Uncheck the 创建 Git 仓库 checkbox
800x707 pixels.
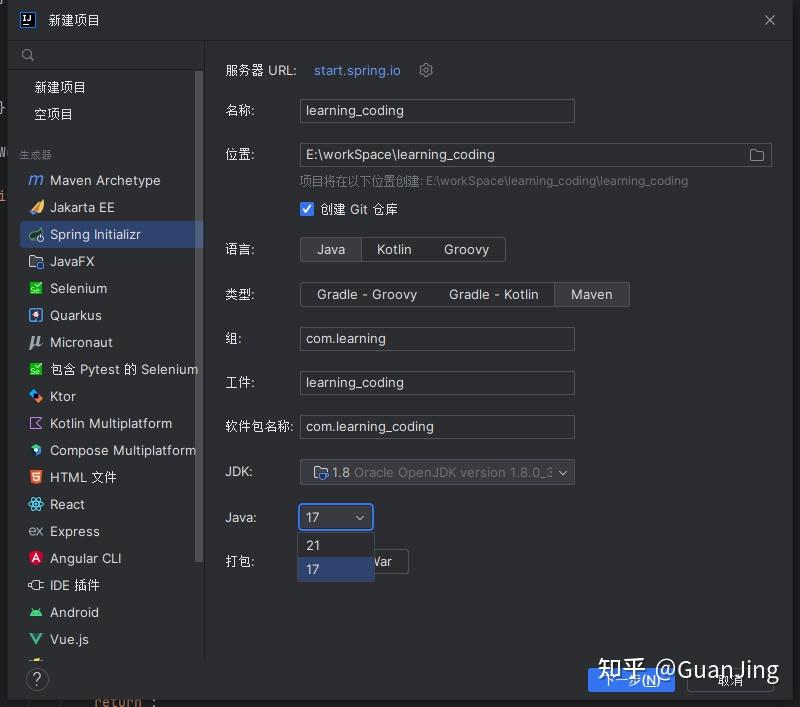pyautogui.click(x=307, y=209)
